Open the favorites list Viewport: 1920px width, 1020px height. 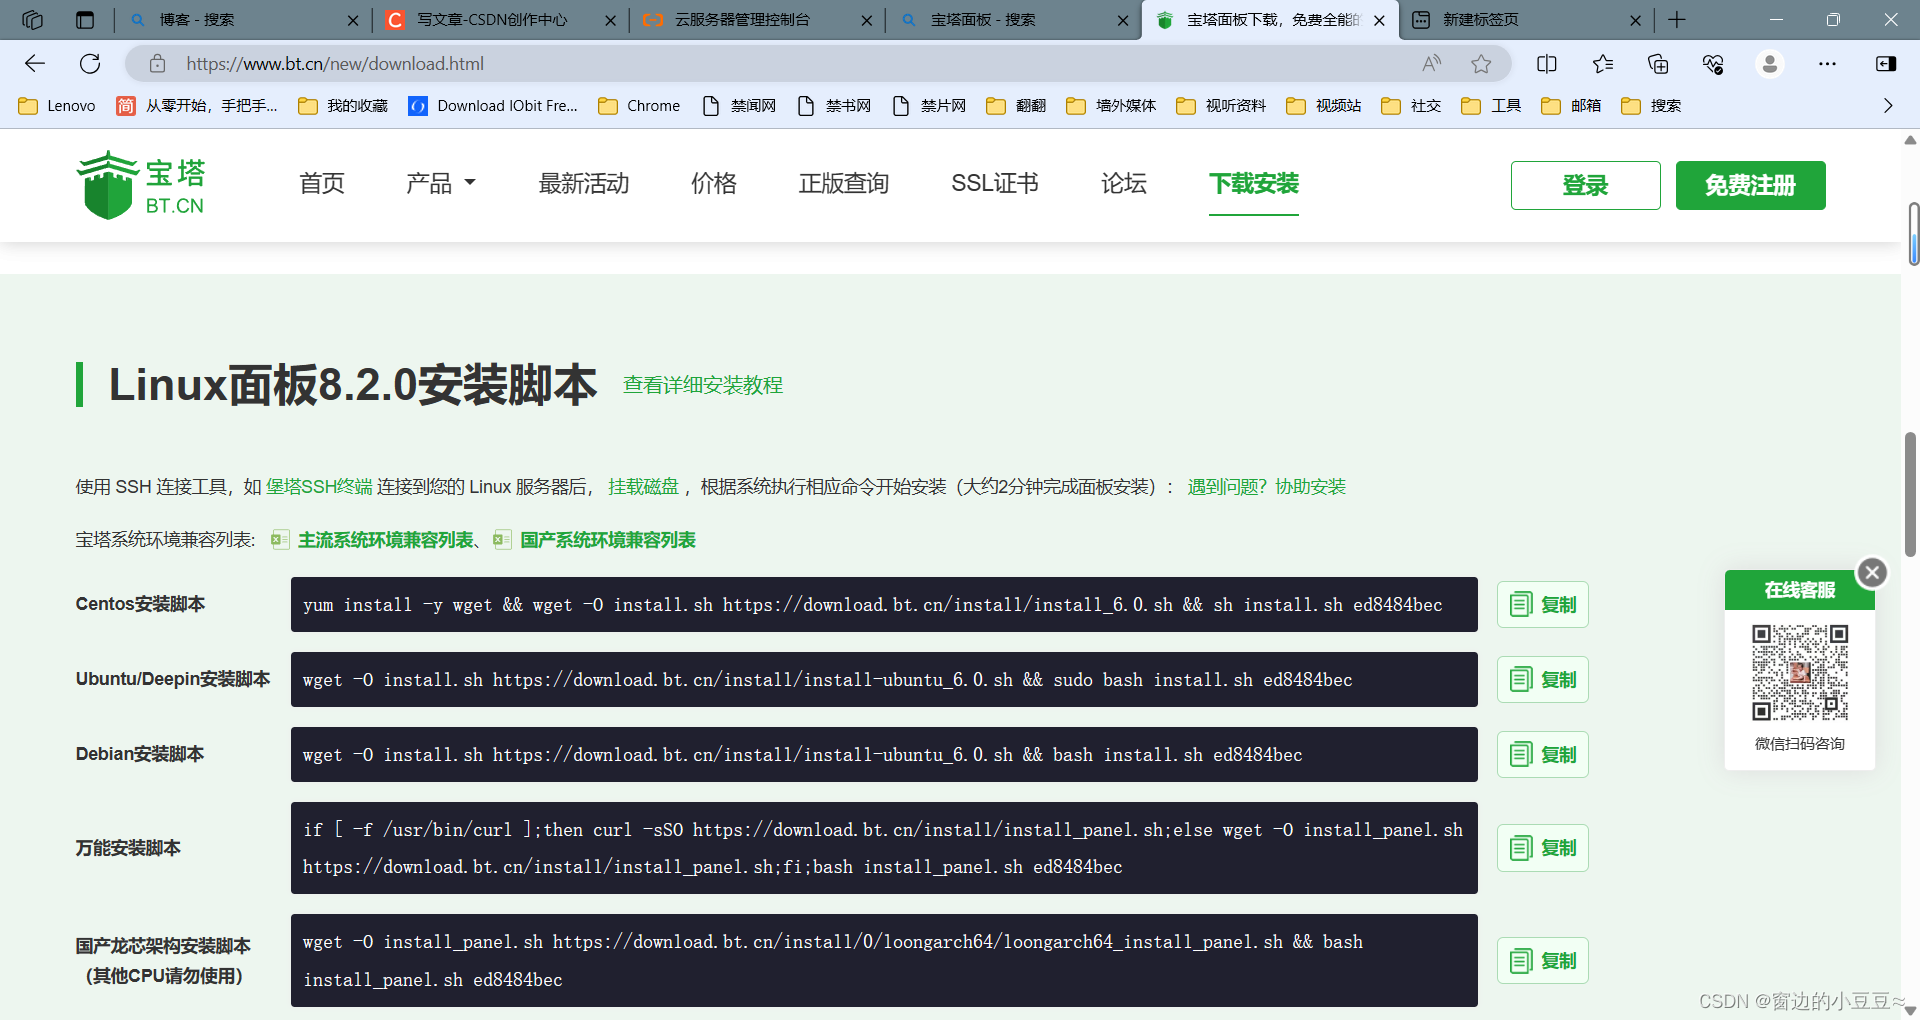1602,64
